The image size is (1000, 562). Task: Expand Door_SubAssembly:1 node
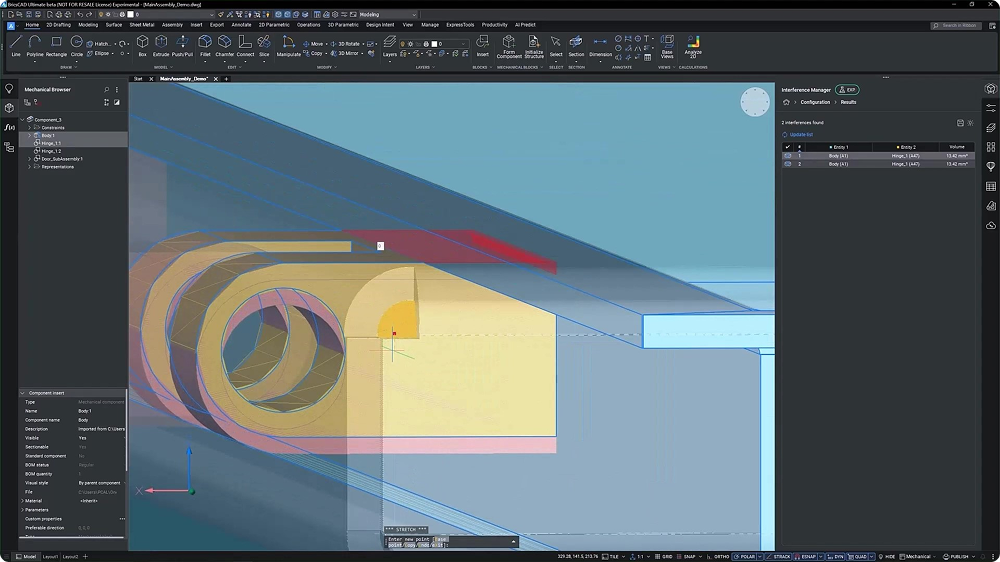29,159
